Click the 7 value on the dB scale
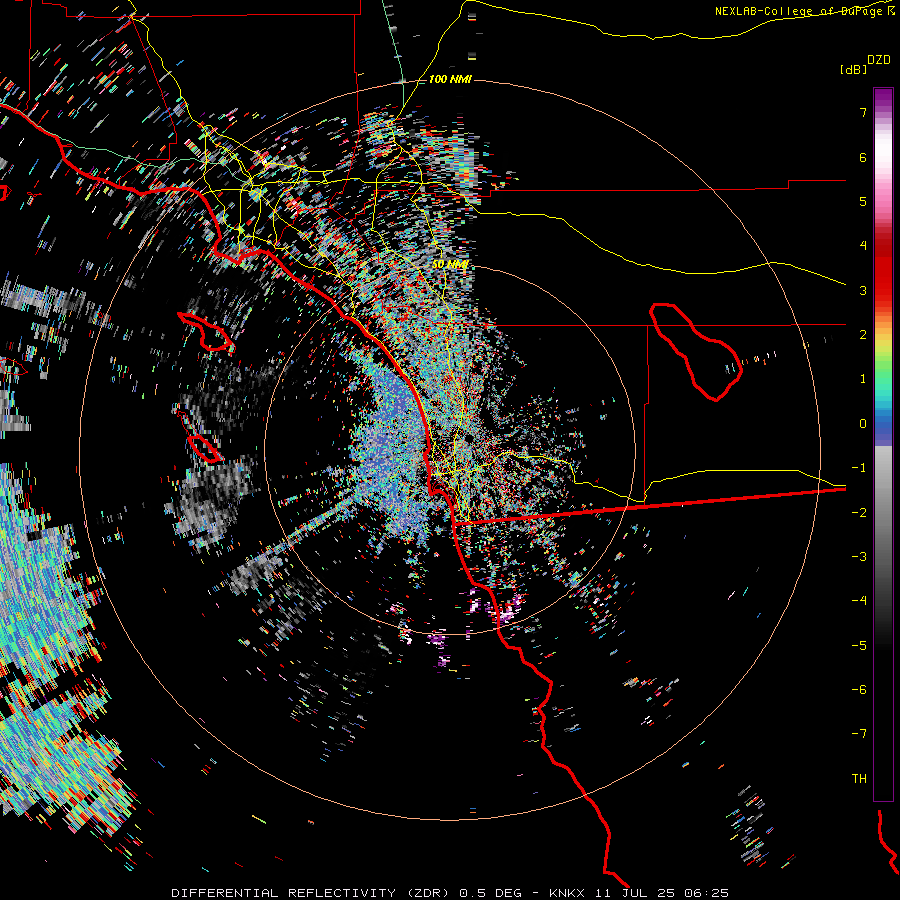 863,112
